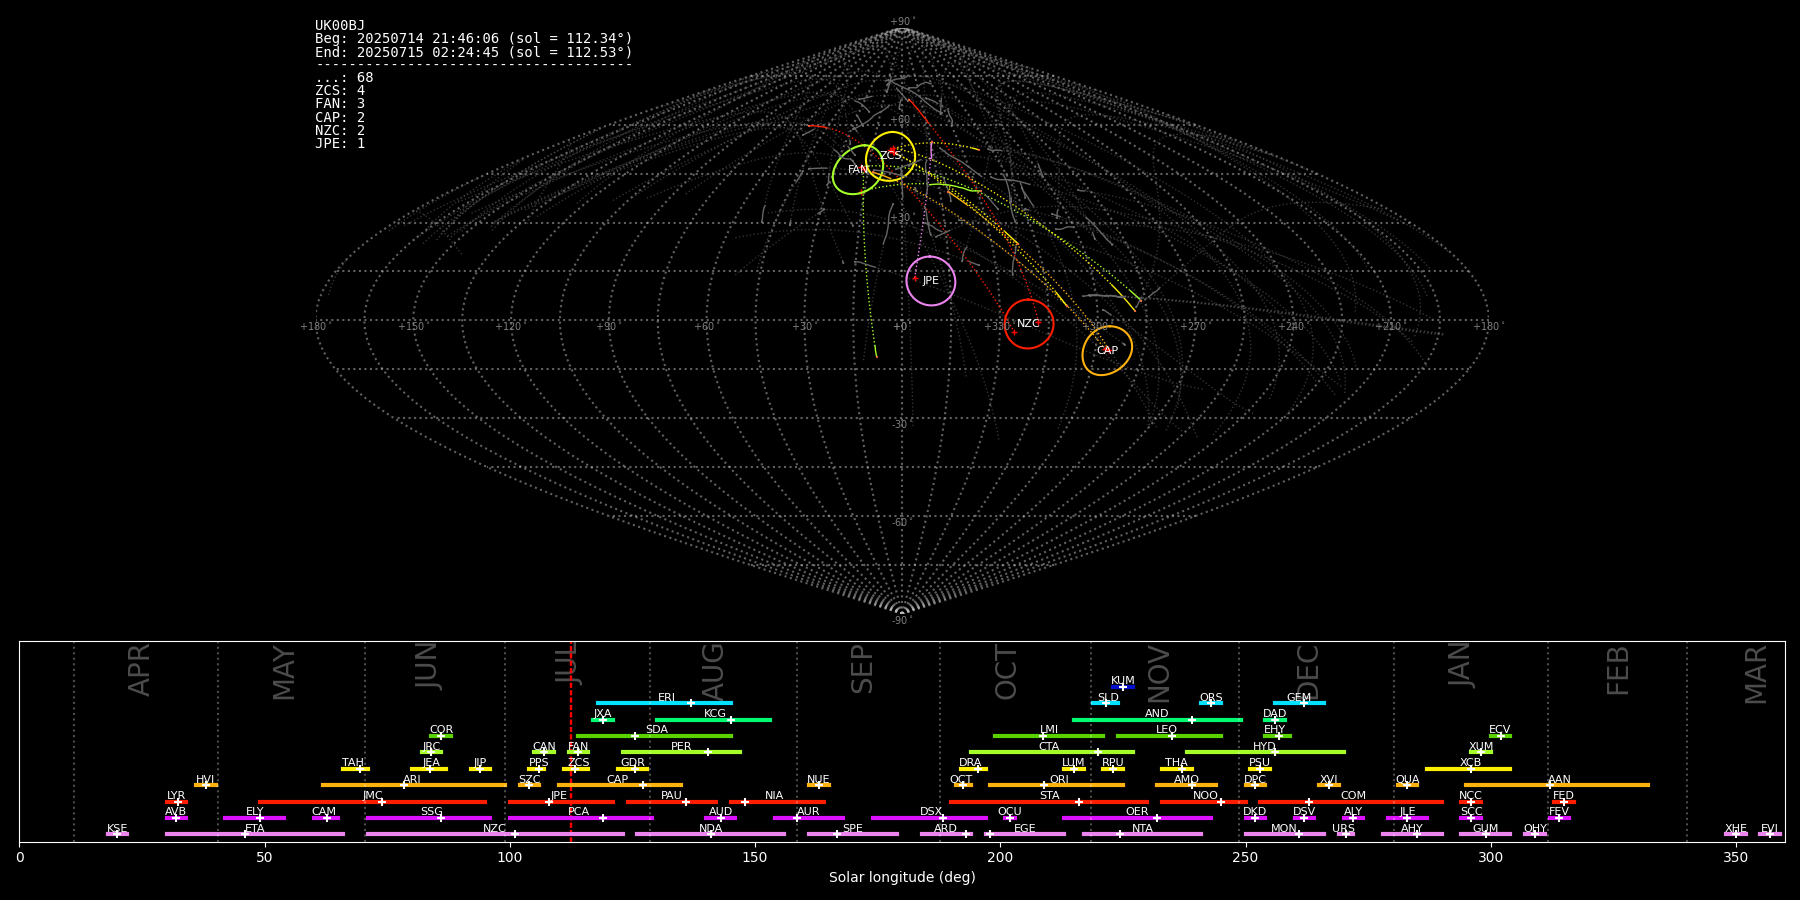Select the JMC shower bar in the timeline

372,802
